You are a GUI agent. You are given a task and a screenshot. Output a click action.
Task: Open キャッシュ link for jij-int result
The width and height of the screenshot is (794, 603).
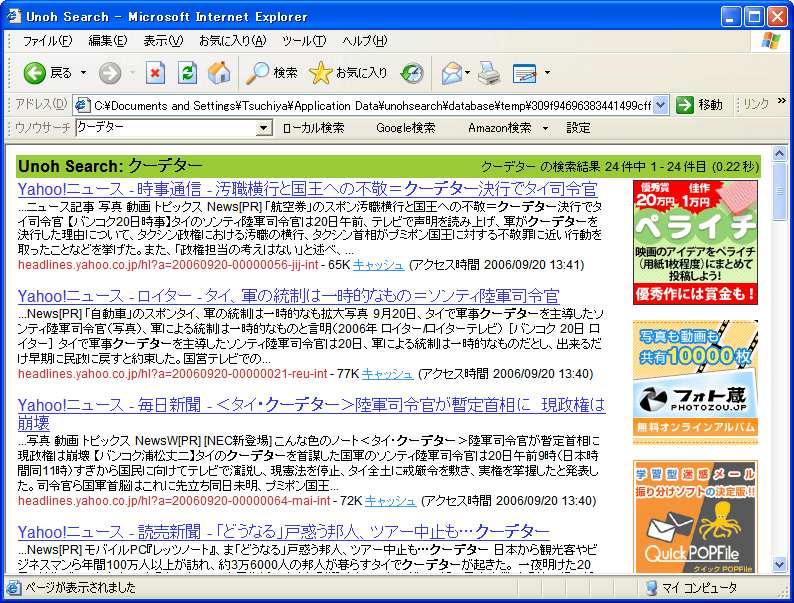[x=378, y=265]
